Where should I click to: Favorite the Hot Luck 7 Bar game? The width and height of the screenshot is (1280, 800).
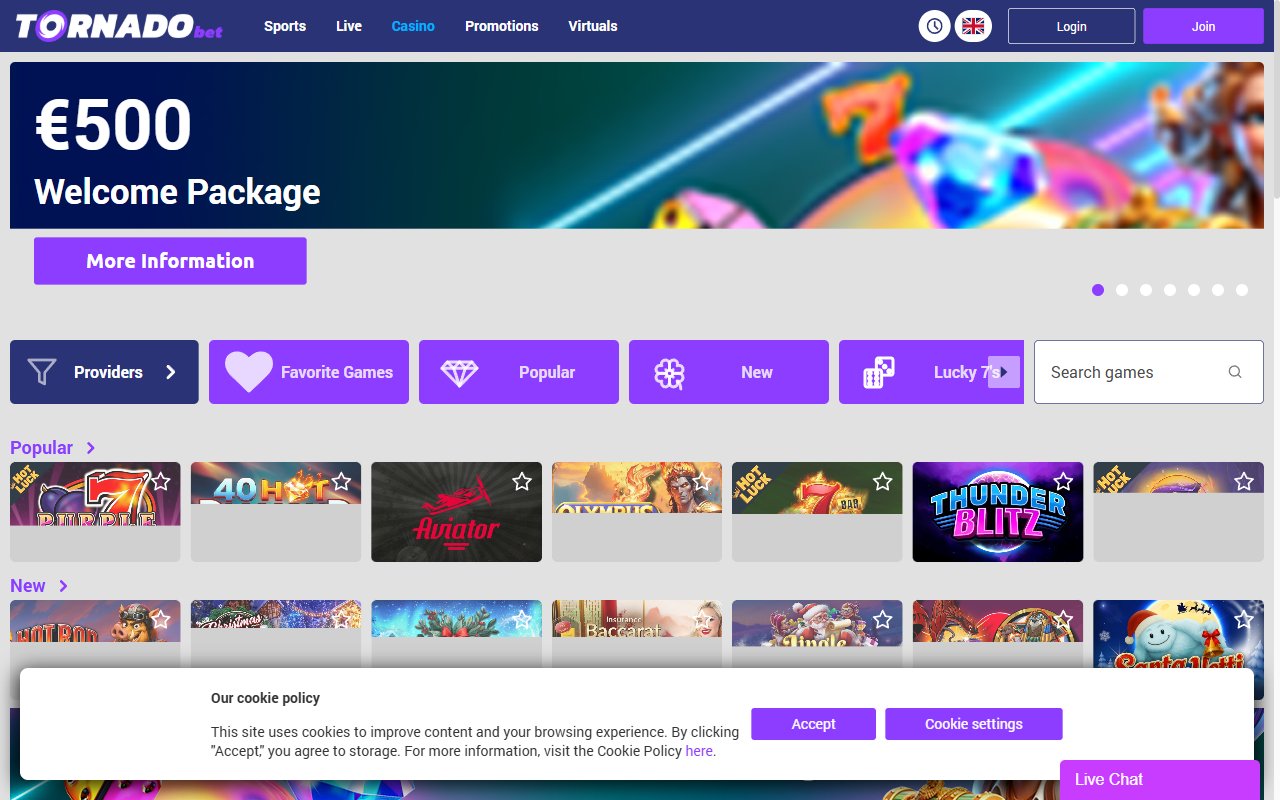coord(883,482)
